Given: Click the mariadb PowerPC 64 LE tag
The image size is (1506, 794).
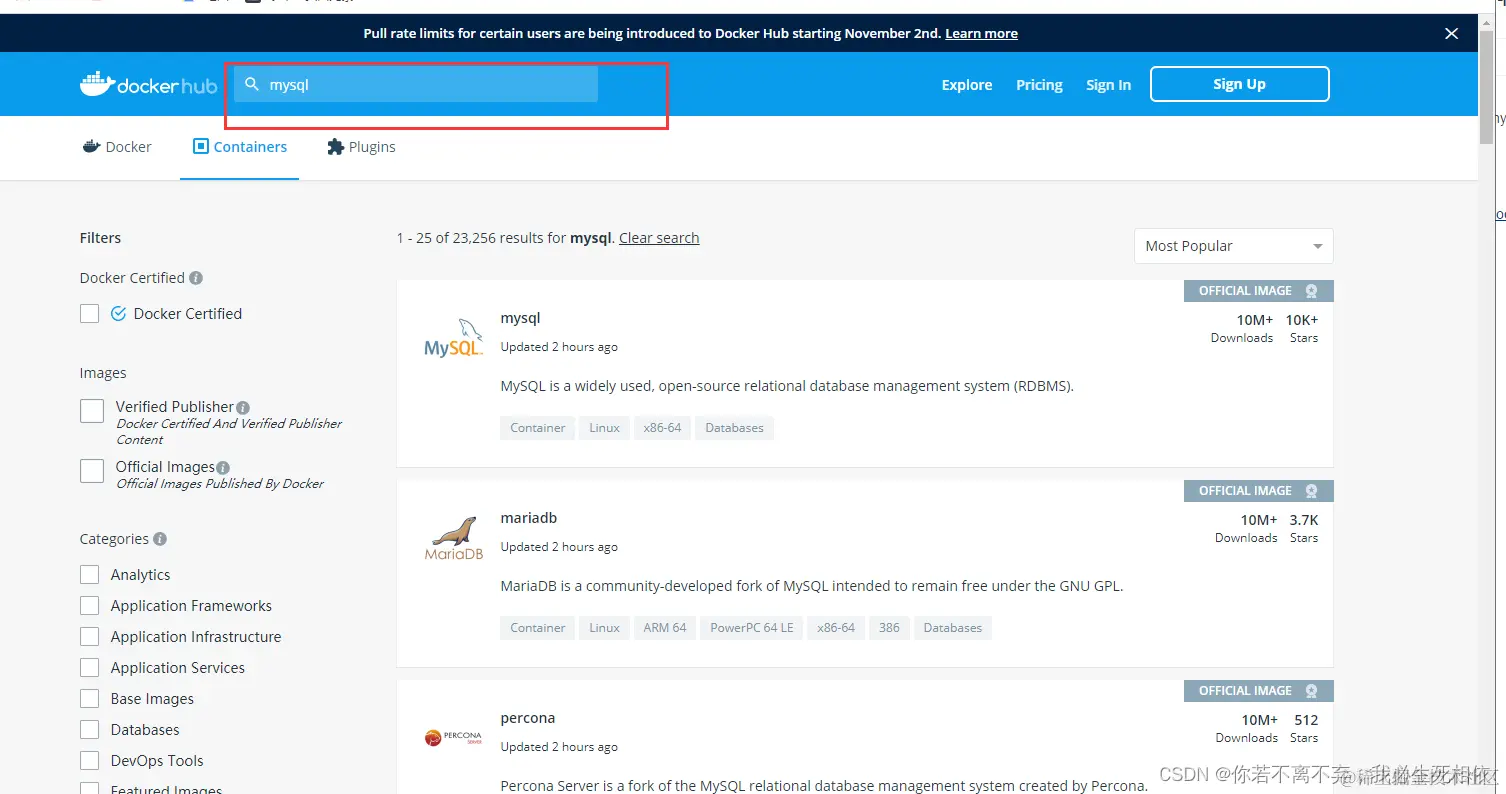Looking at the screenshot, I should [x=751, y=628].
